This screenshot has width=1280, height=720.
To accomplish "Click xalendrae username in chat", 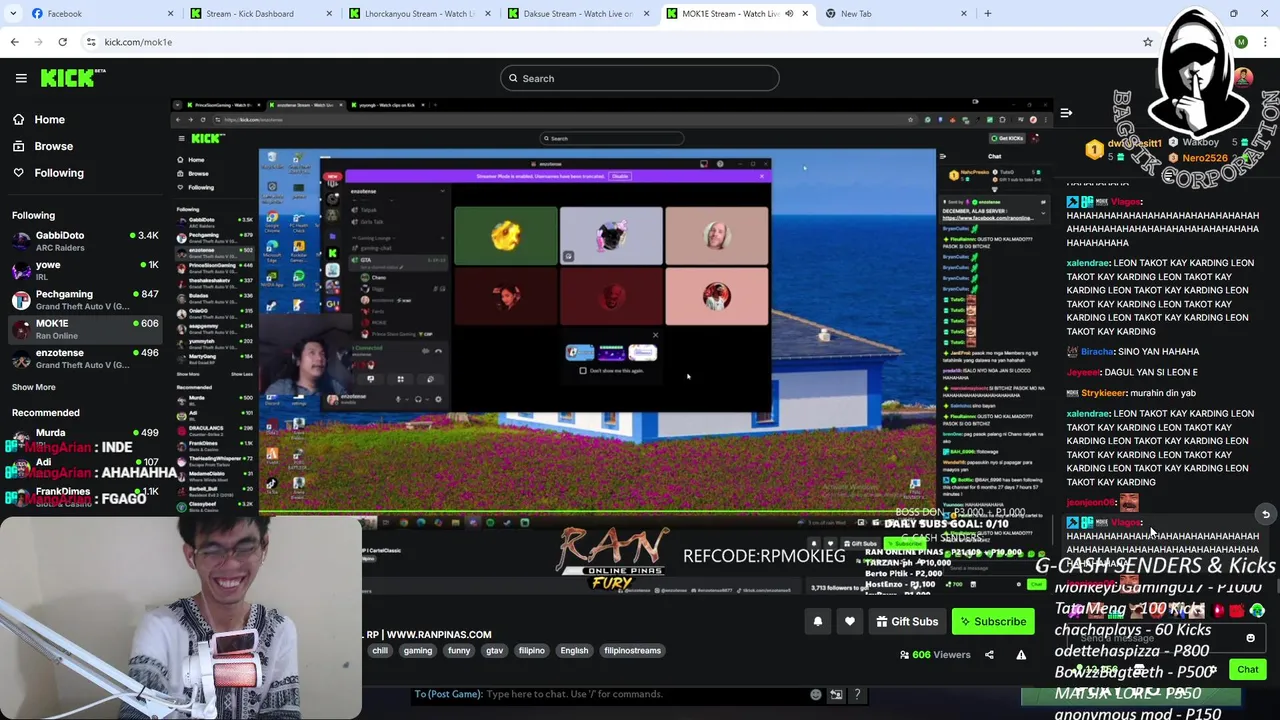I will point(1088,263).
